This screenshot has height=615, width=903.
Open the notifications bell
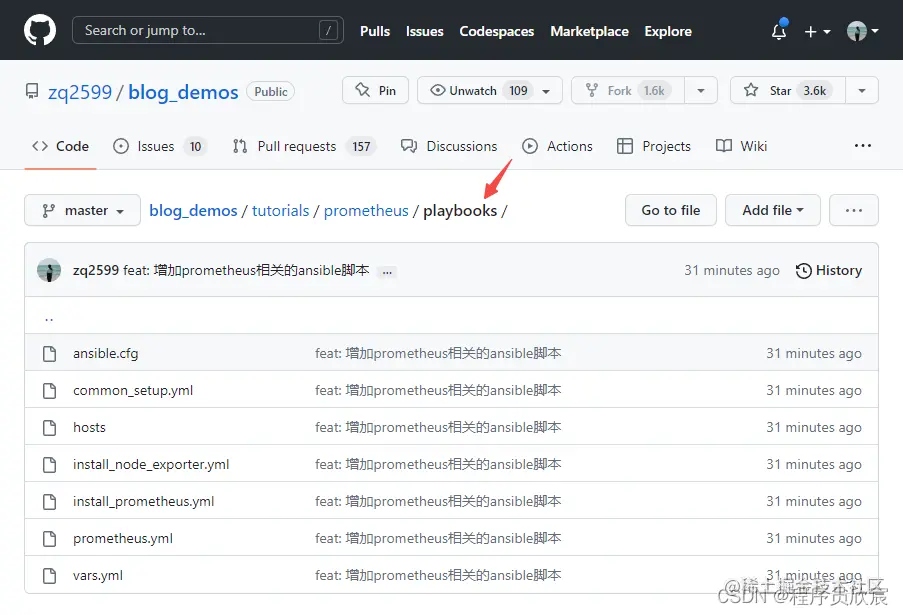779,31
